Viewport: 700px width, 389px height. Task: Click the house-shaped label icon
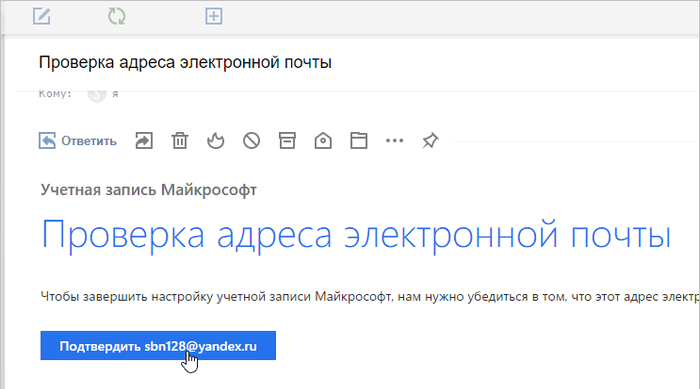point(323,141)
